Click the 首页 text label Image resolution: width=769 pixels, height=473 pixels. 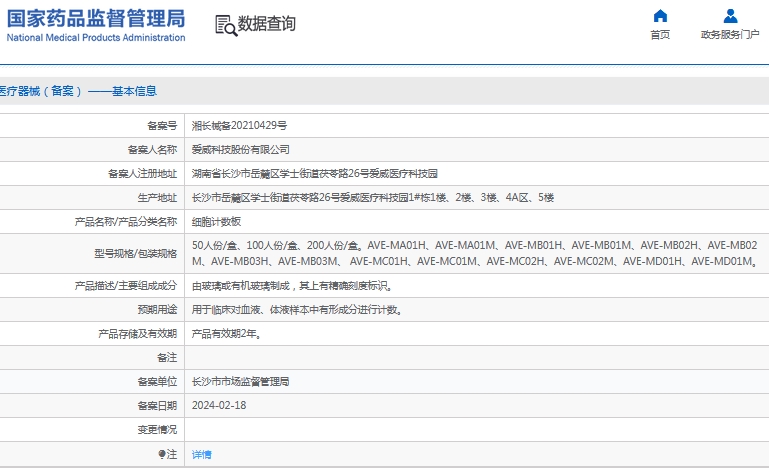pos(660,35)
